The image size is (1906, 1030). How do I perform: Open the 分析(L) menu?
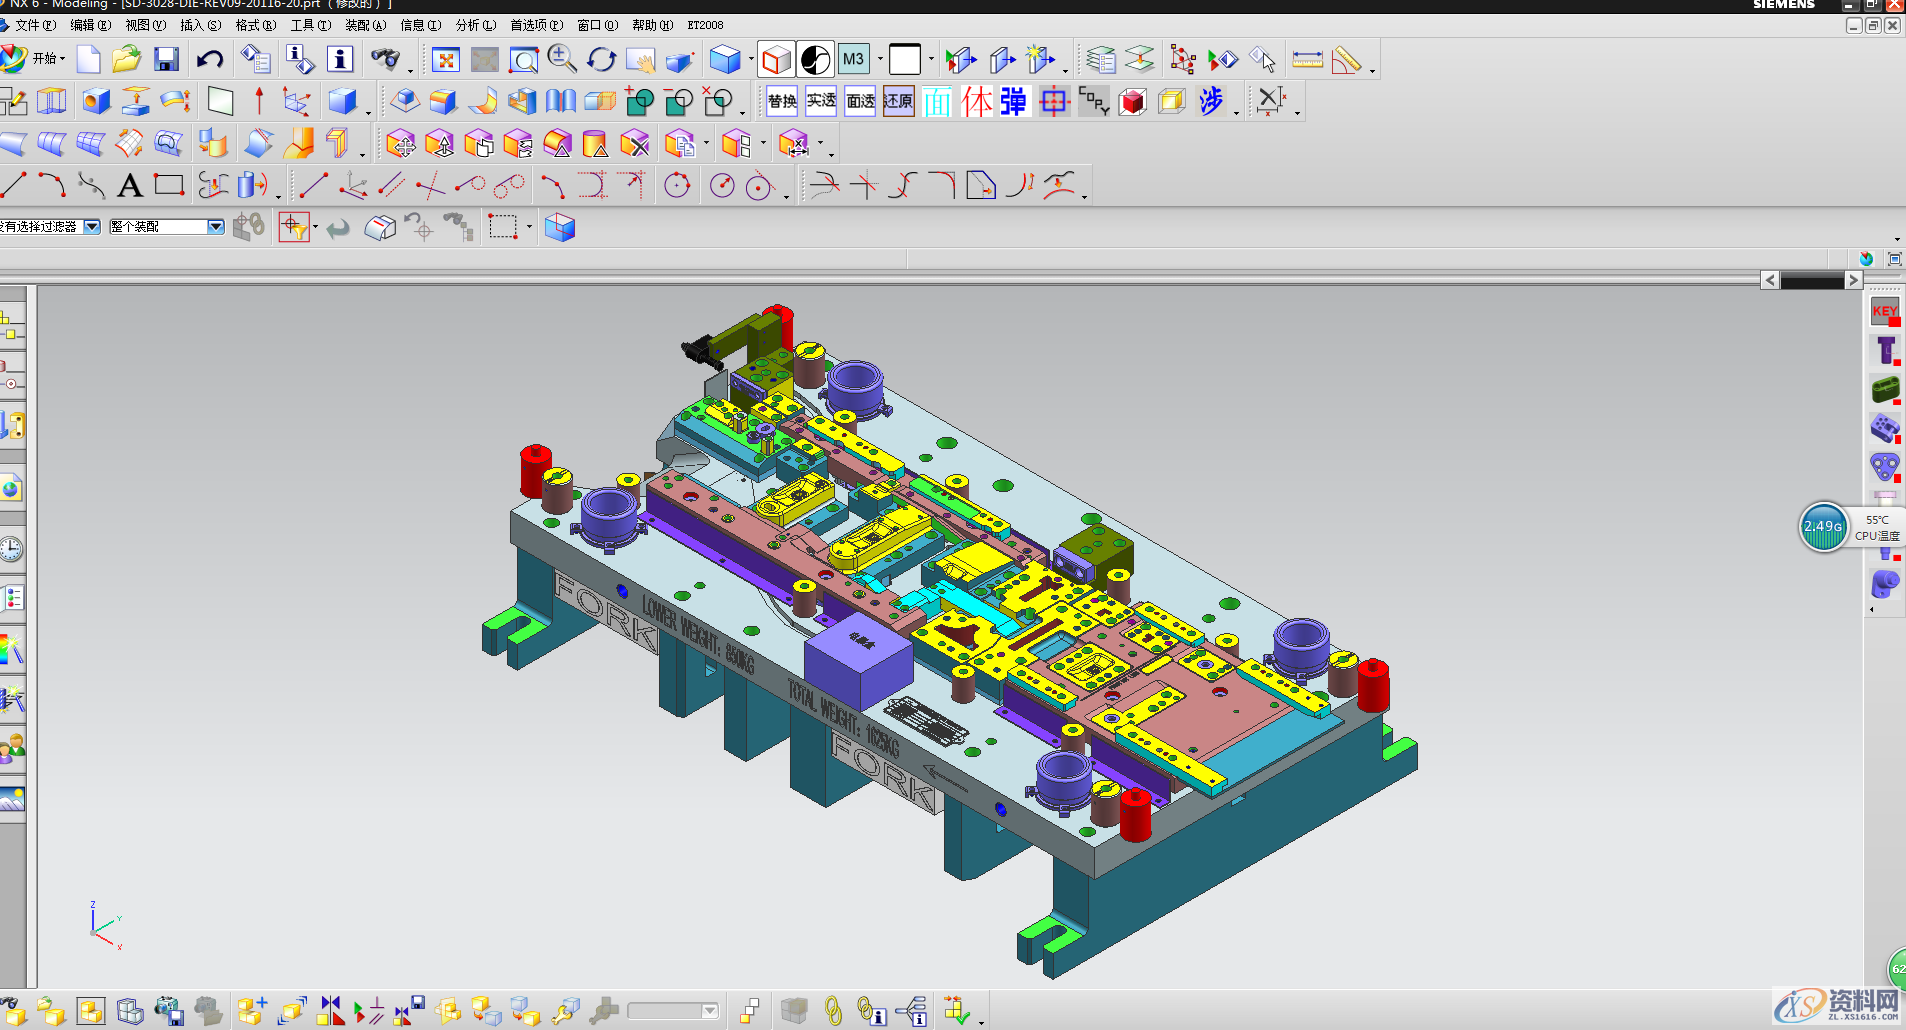tap(475, 25)
